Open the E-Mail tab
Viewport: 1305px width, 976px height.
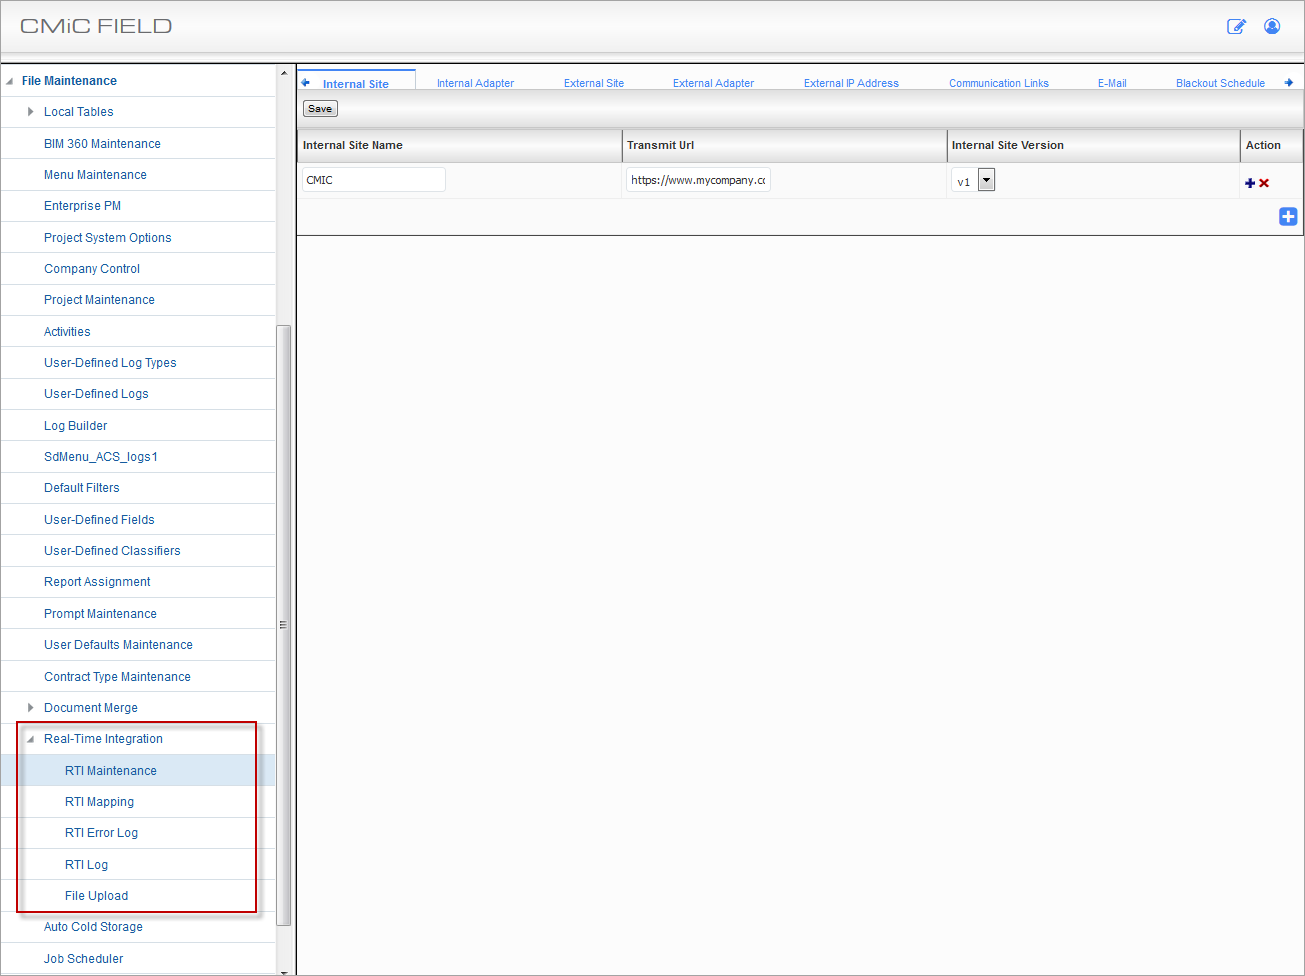(1112, 83)
